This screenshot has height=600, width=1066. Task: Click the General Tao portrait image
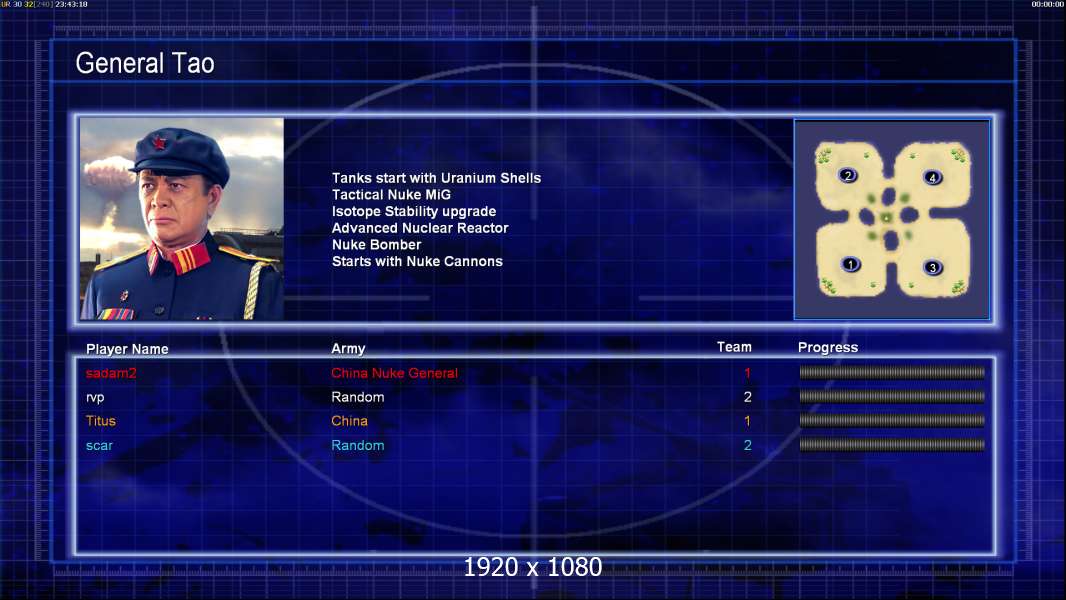[182, 219]
